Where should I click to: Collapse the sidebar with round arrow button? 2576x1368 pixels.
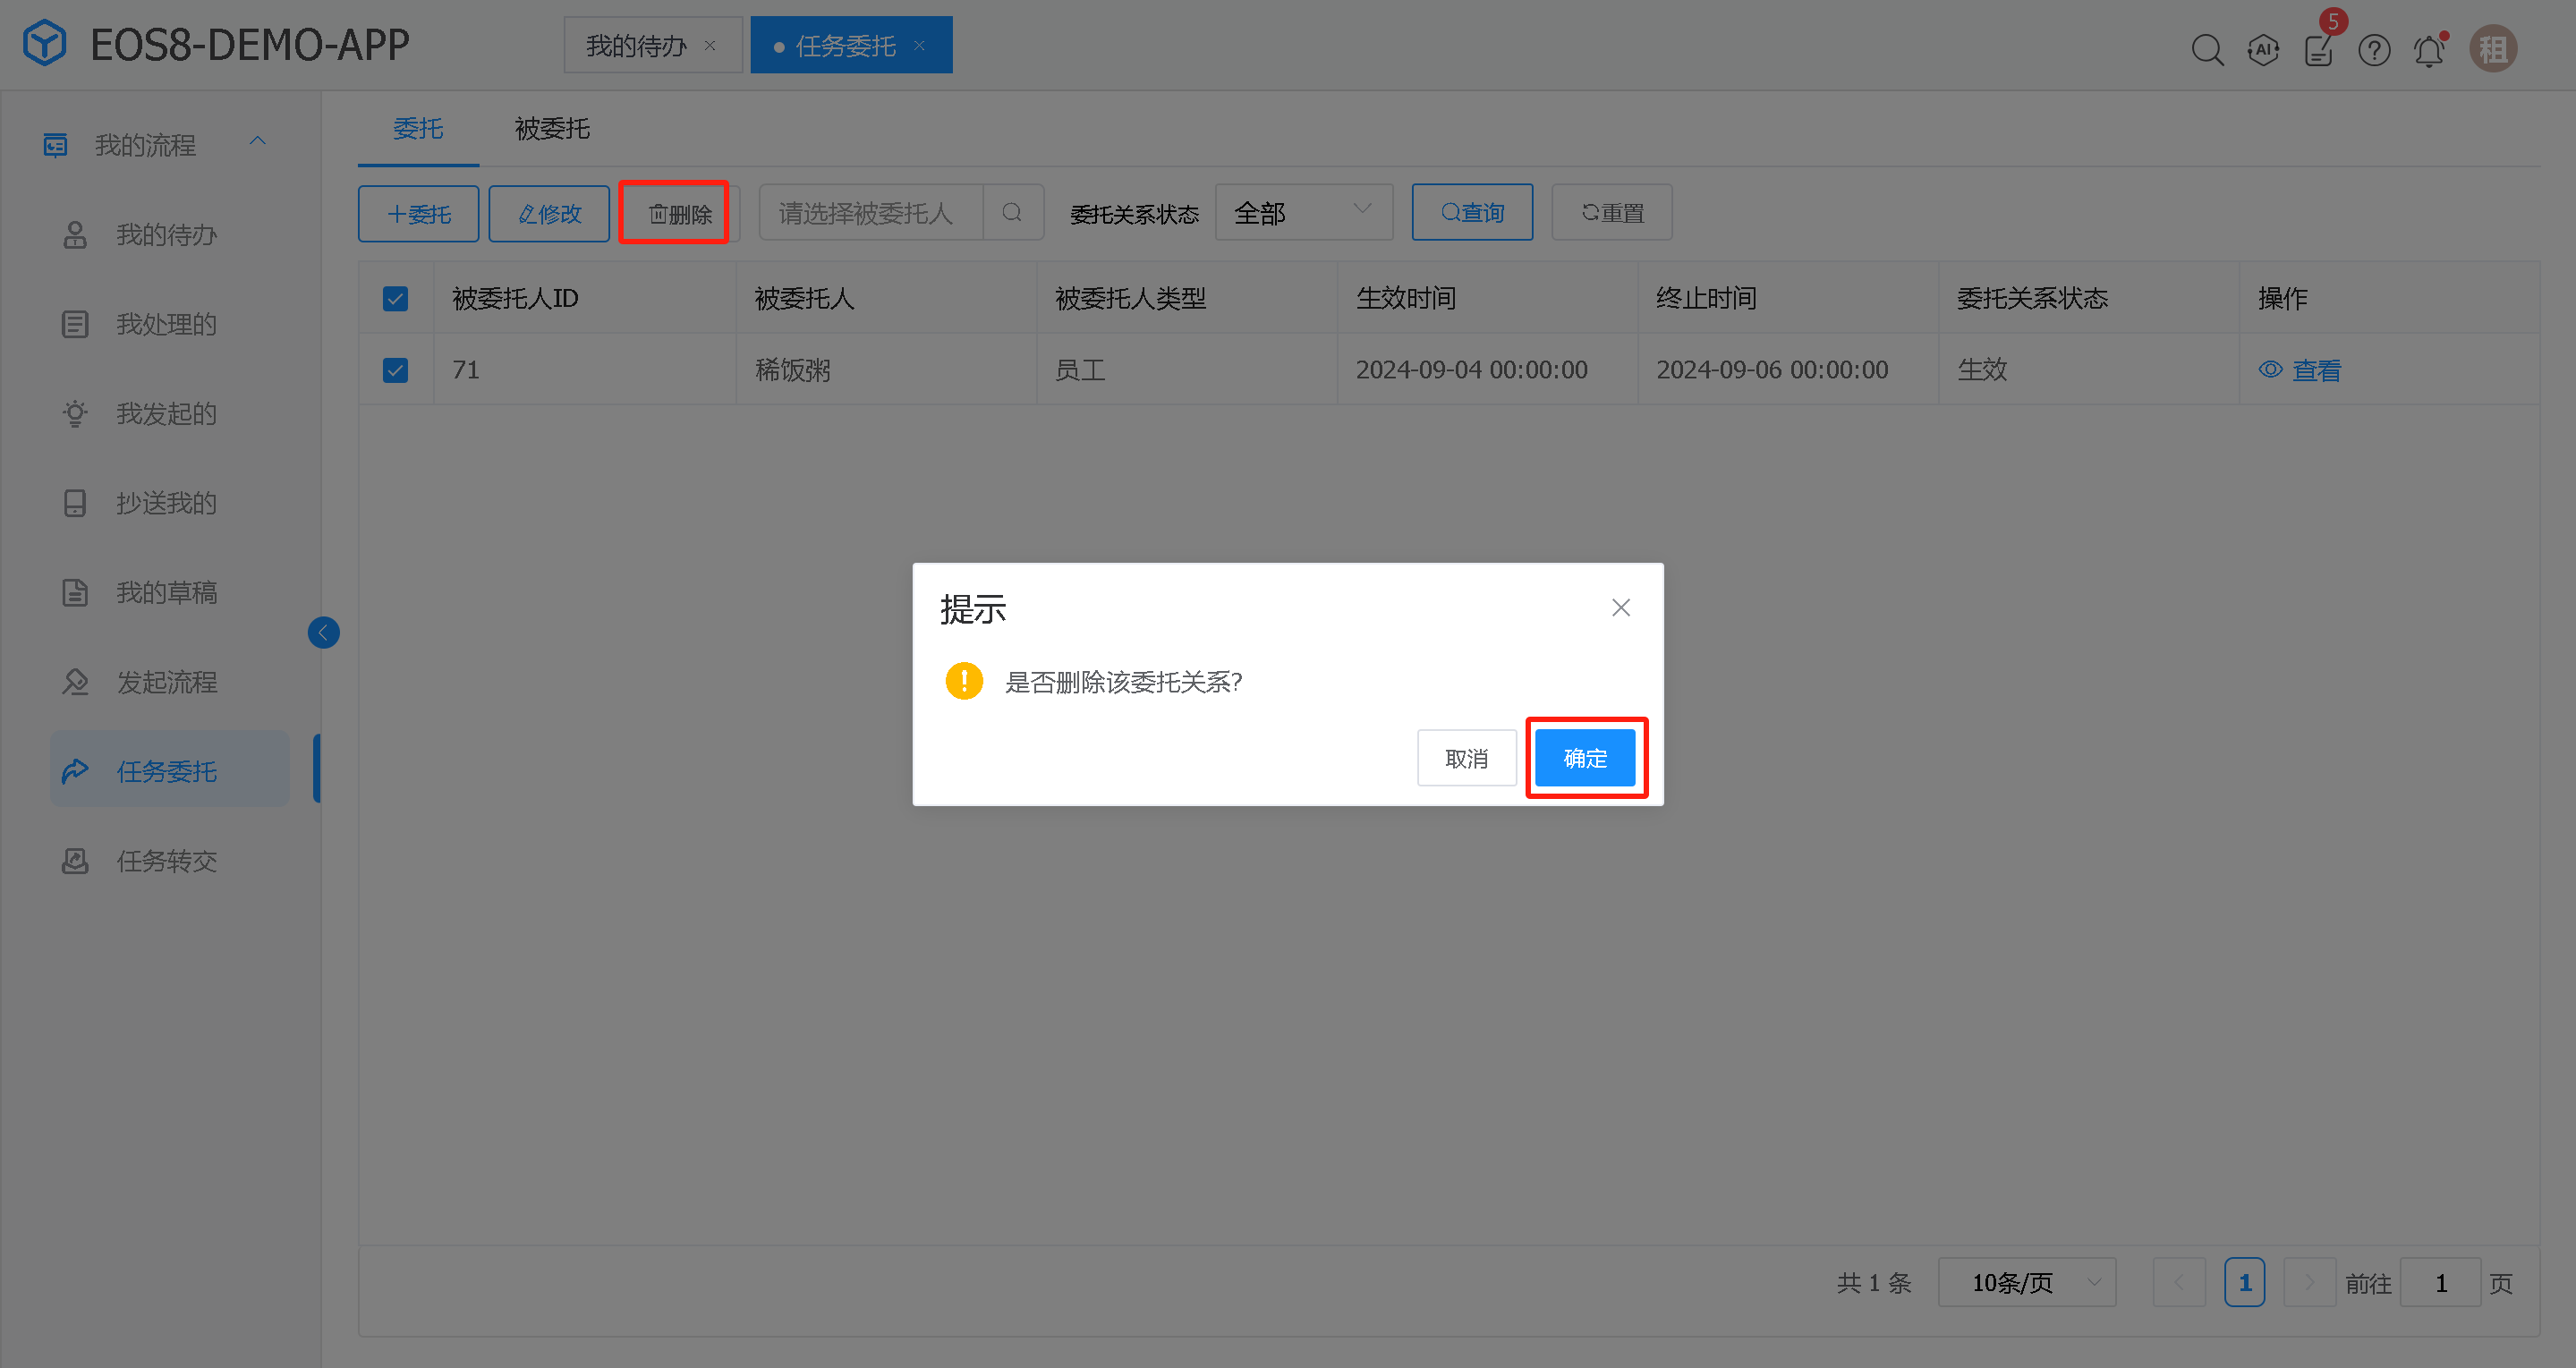323,632
